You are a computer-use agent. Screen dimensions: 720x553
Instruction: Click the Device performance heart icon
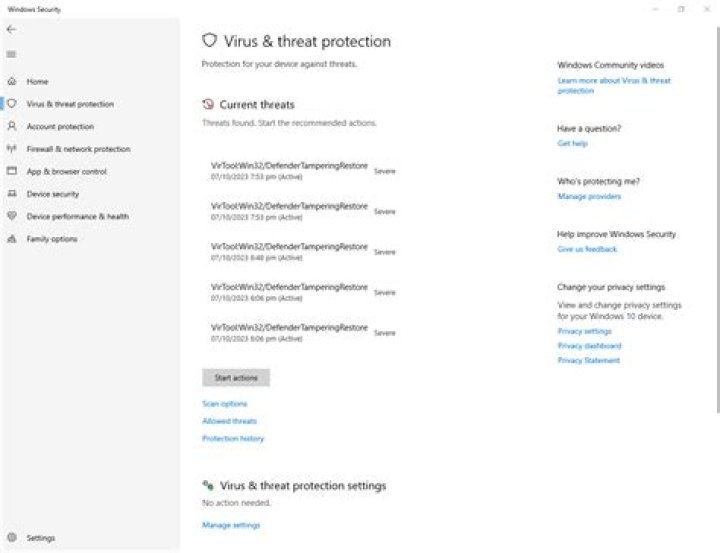tap(12, 216)
